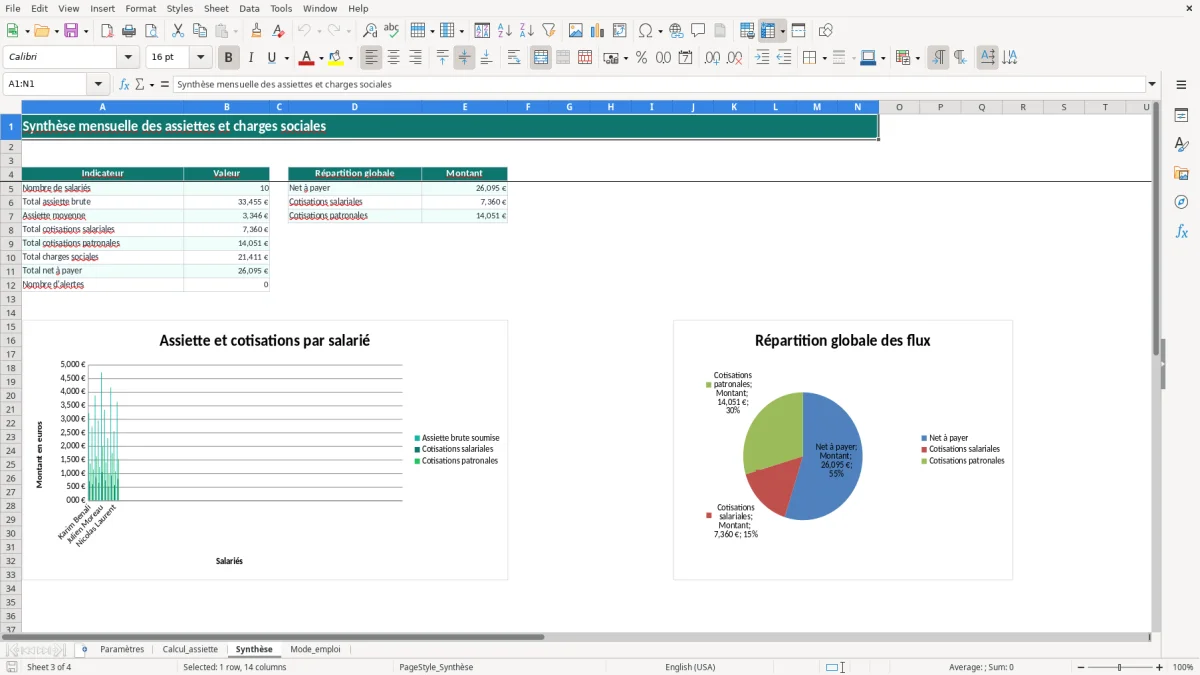Open borders dropdown arrow
Image resolution: width=1200 pixels, height=675 pixels.
(823, 58)
